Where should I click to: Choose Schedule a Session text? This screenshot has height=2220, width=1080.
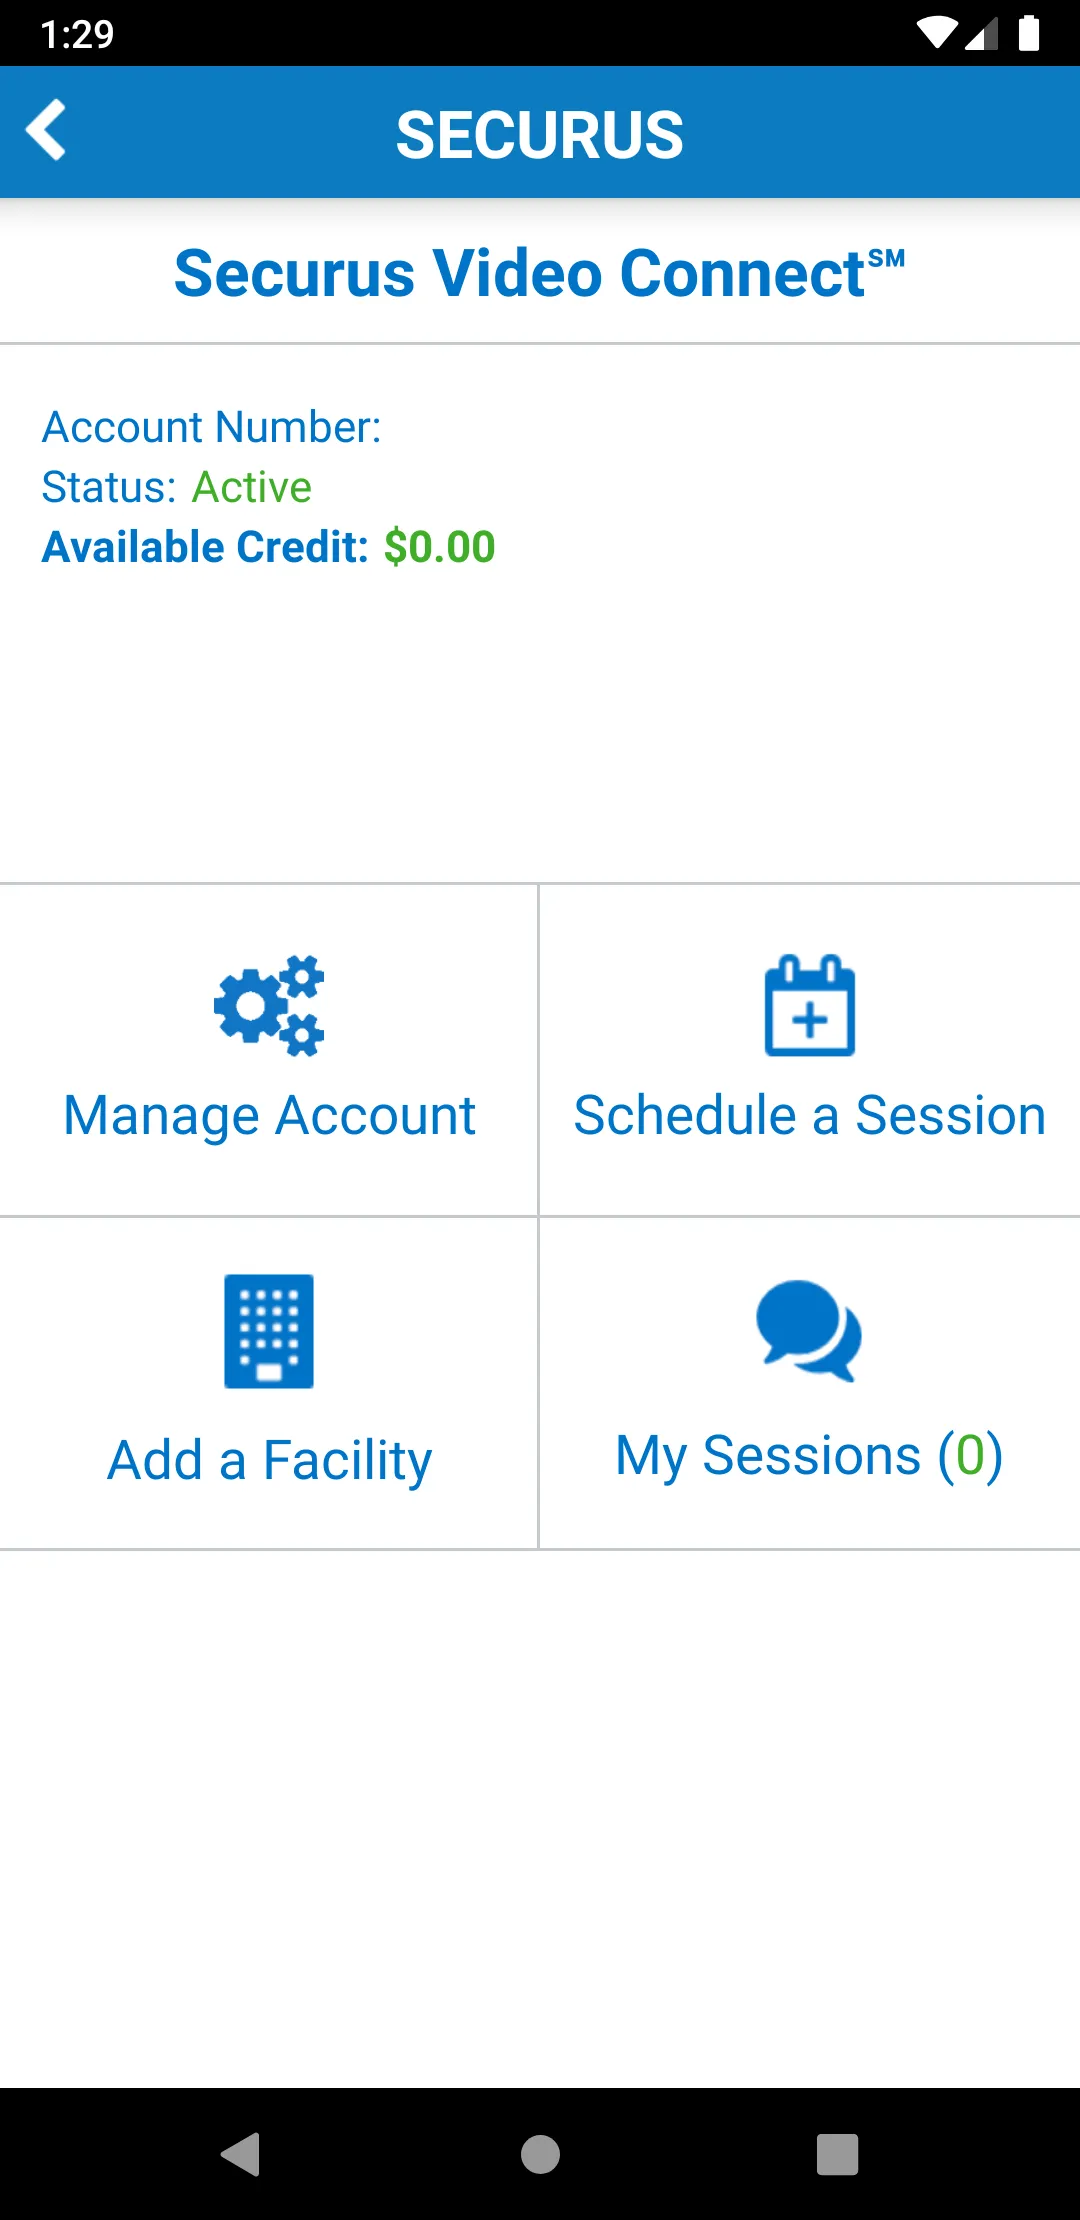pos(810,1115)
